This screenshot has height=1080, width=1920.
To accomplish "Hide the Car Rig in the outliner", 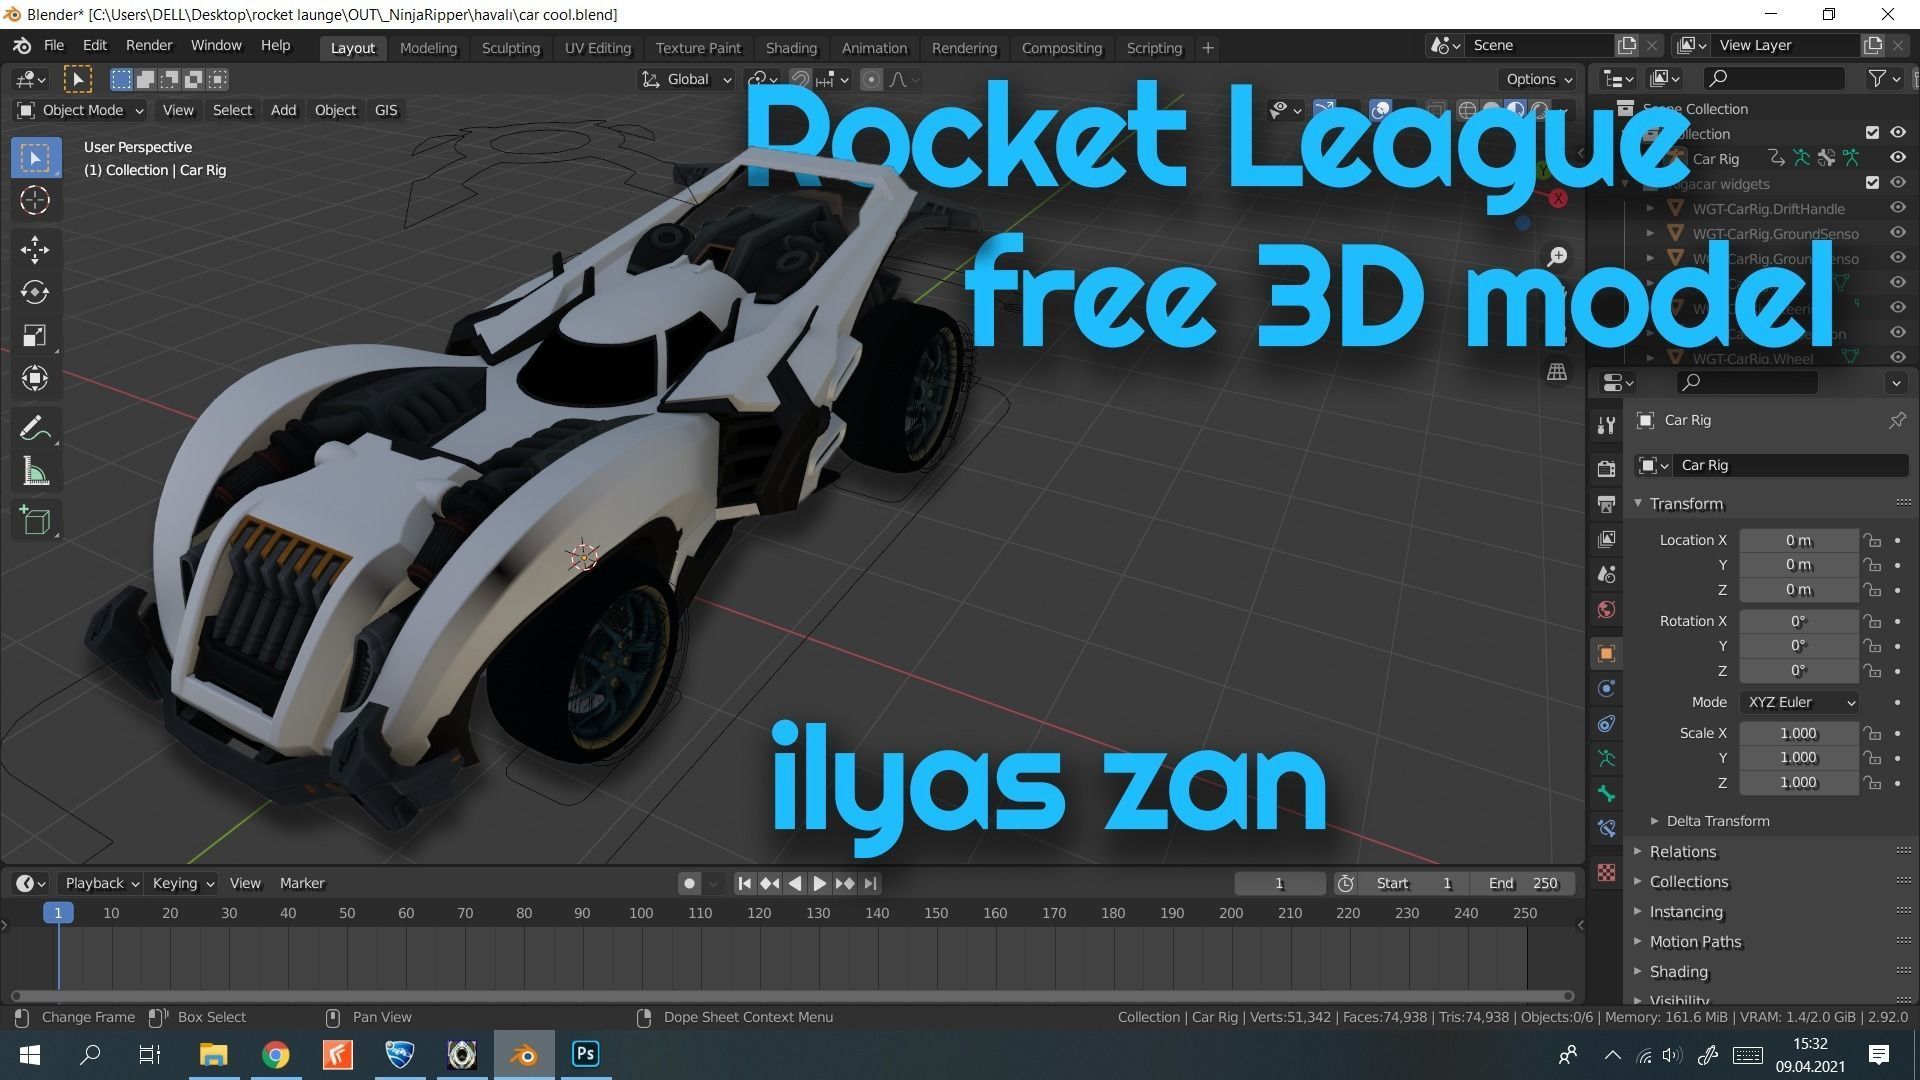I will point(1898,157).
